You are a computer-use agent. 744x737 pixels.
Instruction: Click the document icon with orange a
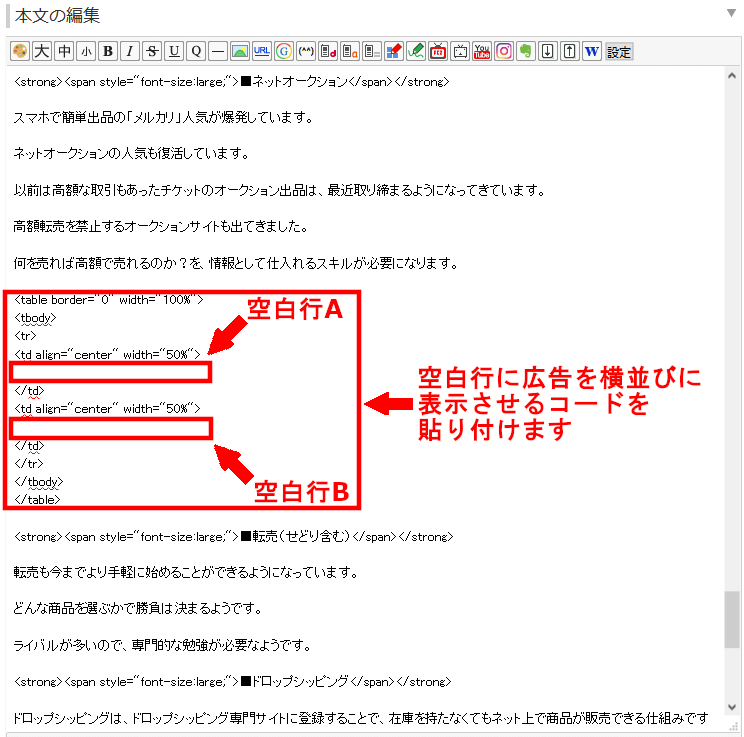coord(350,51)
